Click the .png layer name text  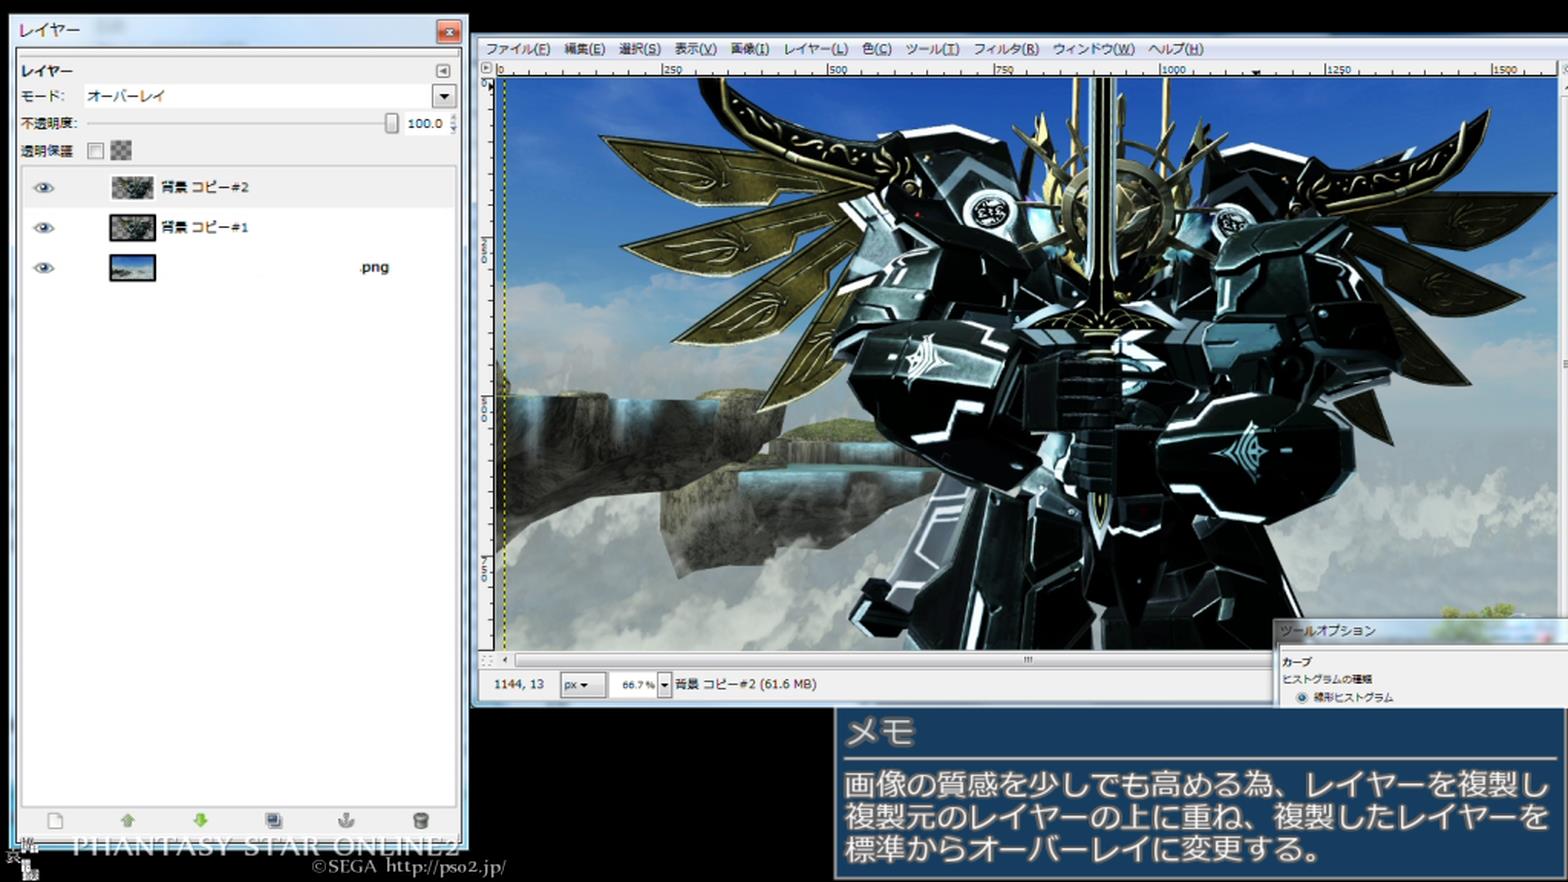(x=374, y=267)
